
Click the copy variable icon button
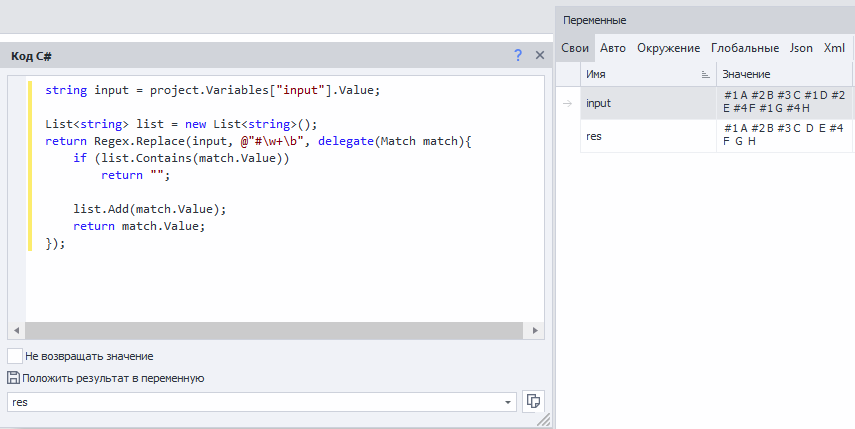533,401
